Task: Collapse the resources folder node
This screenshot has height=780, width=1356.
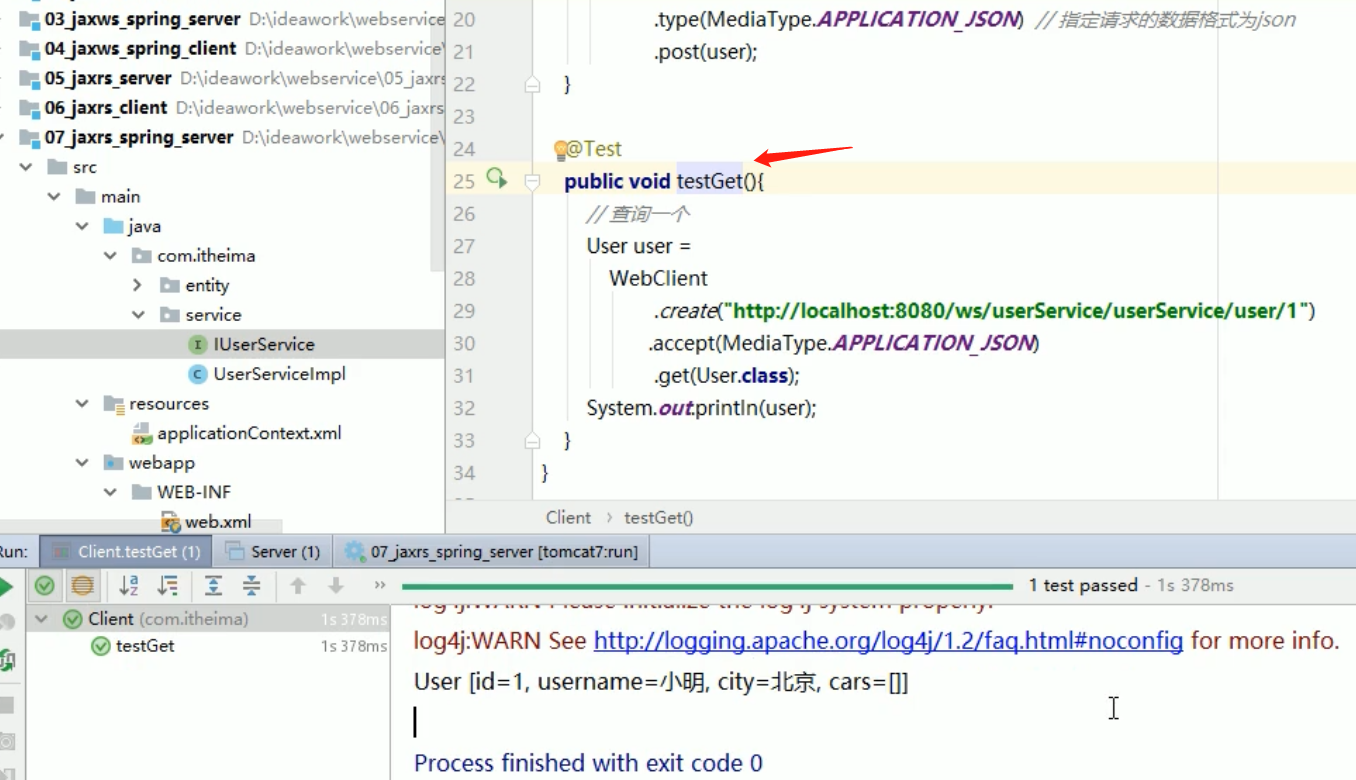Action: (82, 403)
